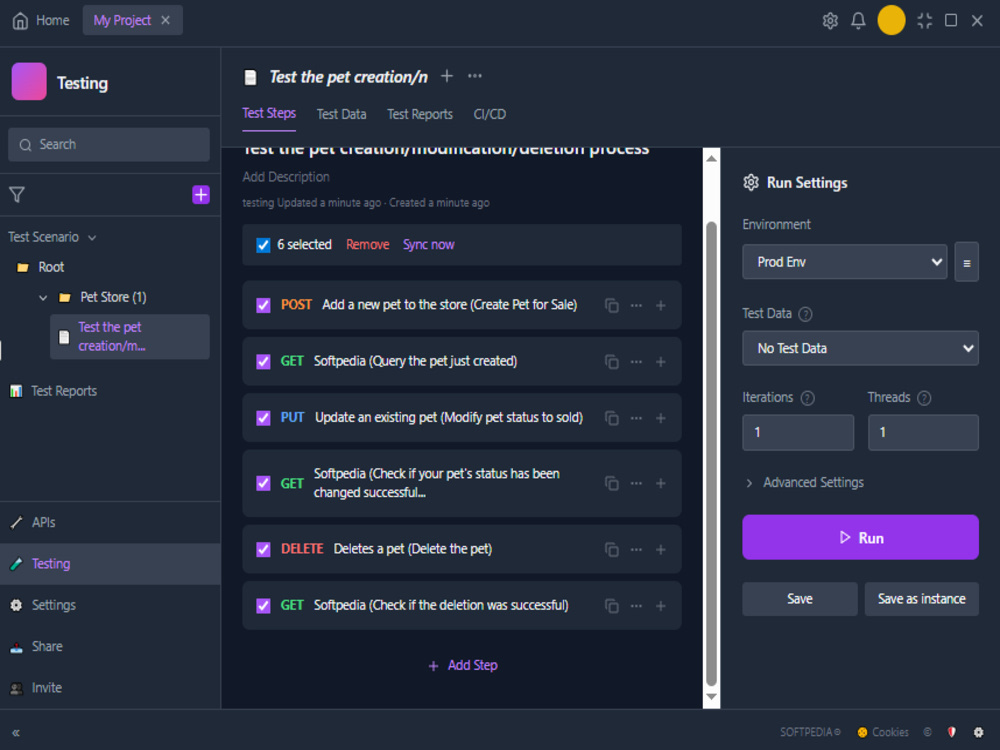Open the yellow user avatar menu
Viewport: 1000px width, 750px height.
pos(891,20)
